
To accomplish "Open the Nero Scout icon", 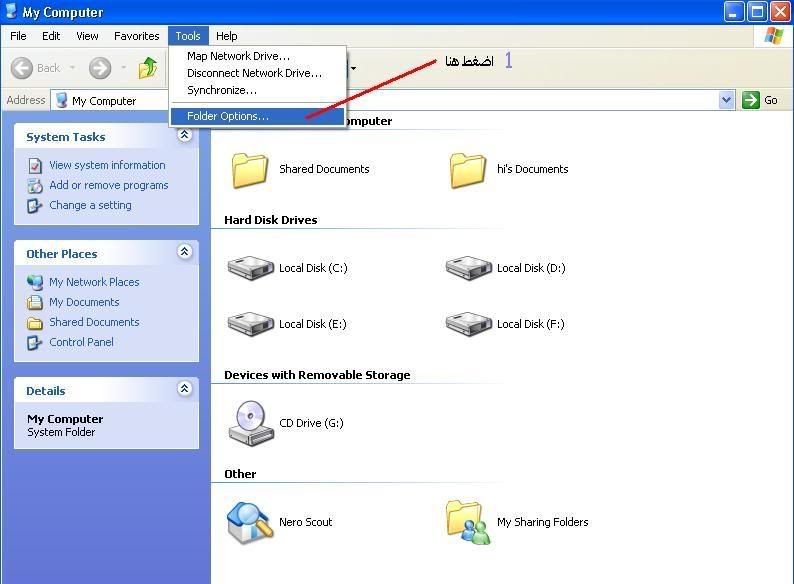I will click(x=248, y=522).
